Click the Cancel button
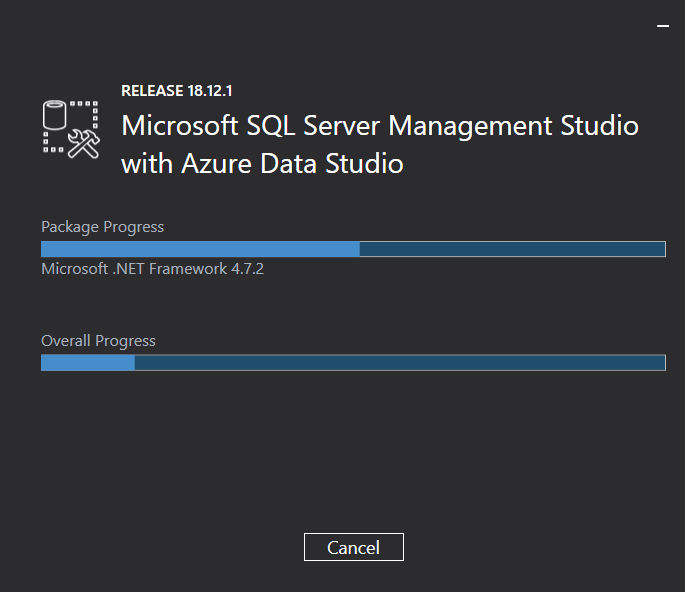The height and width of the screenshot is (592, 685). click(x=353, y=547)
